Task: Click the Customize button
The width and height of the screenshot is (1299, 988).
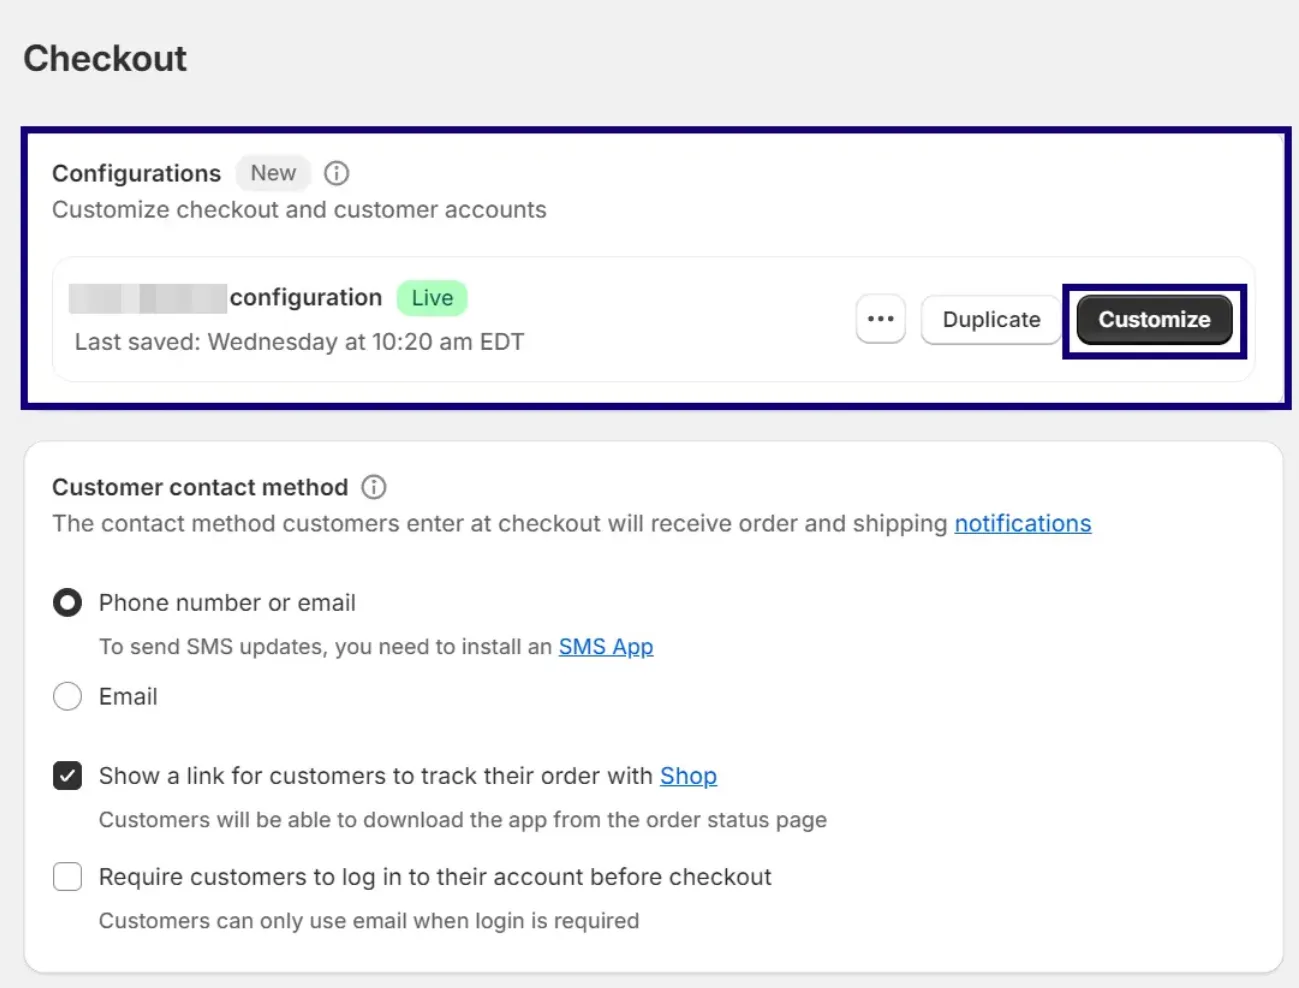Action: click(x=1154, y=319)
